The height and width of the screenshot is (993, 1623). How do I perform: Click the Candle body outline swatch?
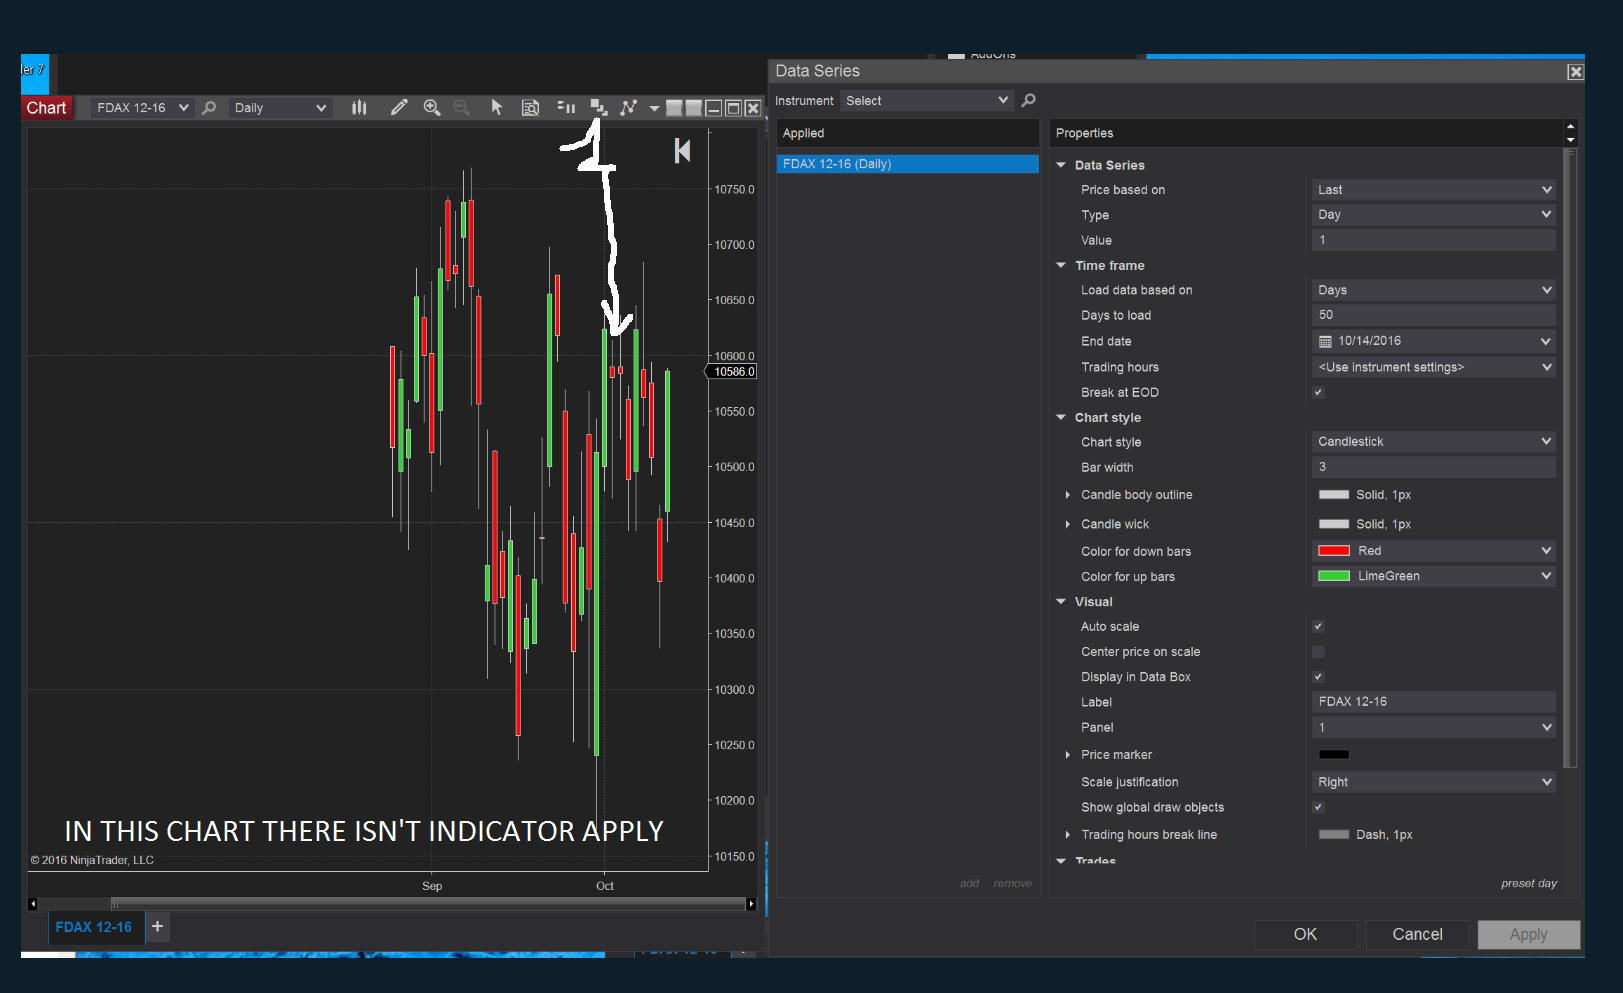(1334, 495)
